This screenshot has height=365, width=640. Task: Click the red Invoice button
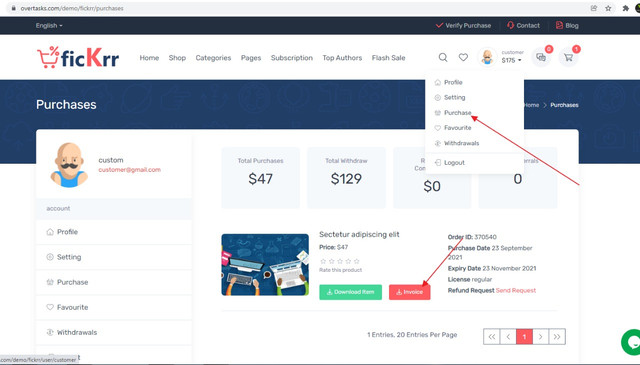pyautogui.click(x=409, y=292)
